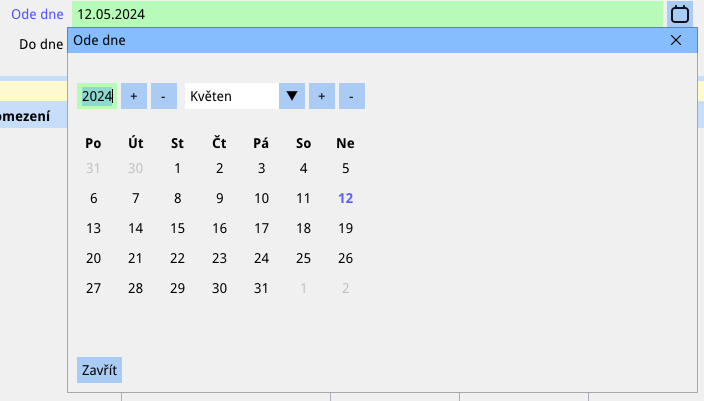
Task: Pick day 20 in the Monday column
Action: coord(94,258)
